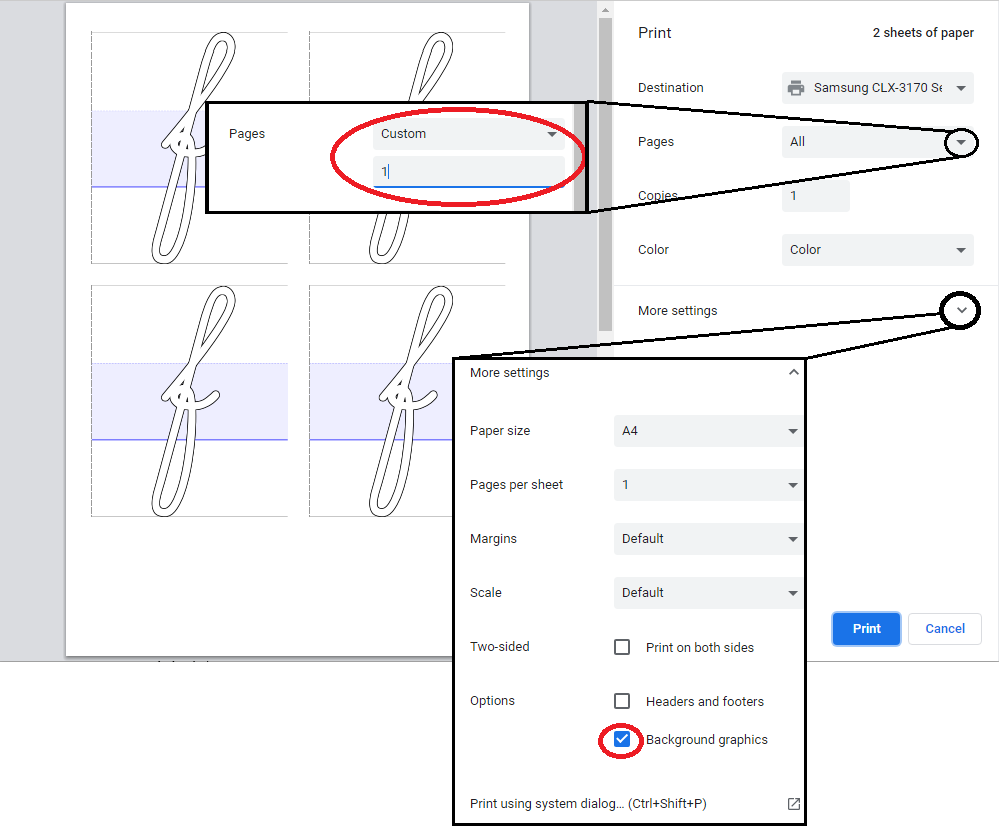Expand the More settings section chevron

pyautogui.click(x=961, y=311)
